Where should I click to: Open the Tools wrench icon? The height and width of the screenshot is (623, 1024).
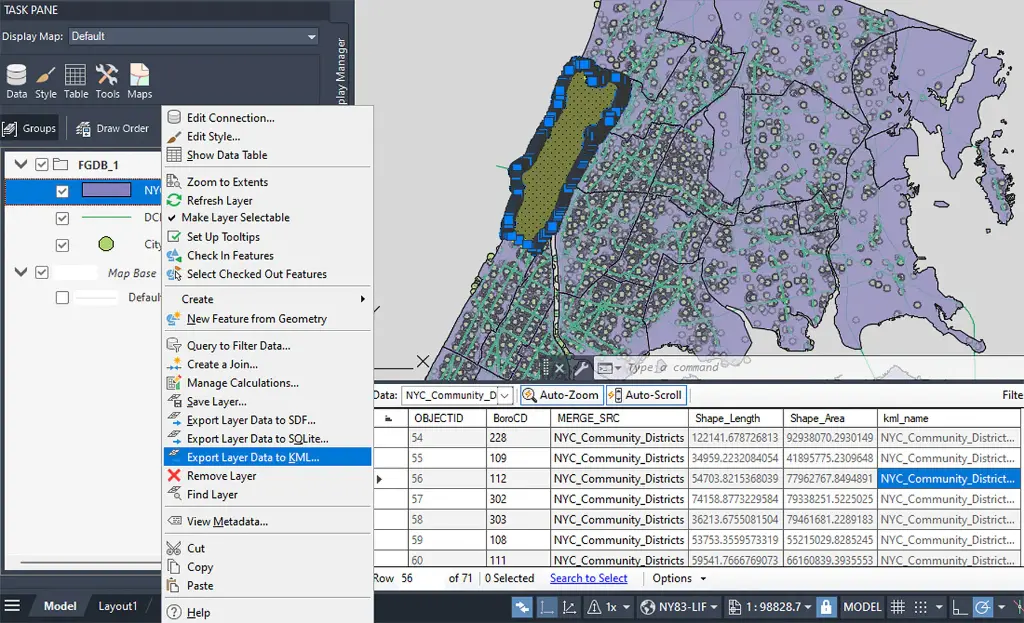107,81
